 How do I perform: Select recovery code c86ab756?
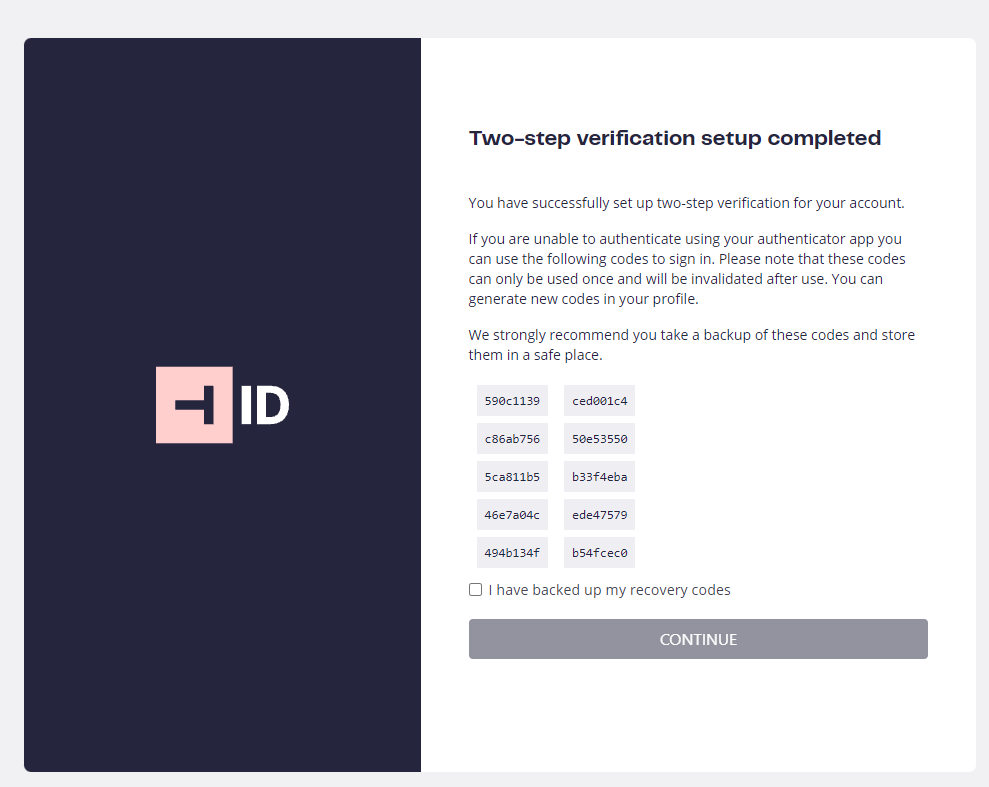point(512,439)
